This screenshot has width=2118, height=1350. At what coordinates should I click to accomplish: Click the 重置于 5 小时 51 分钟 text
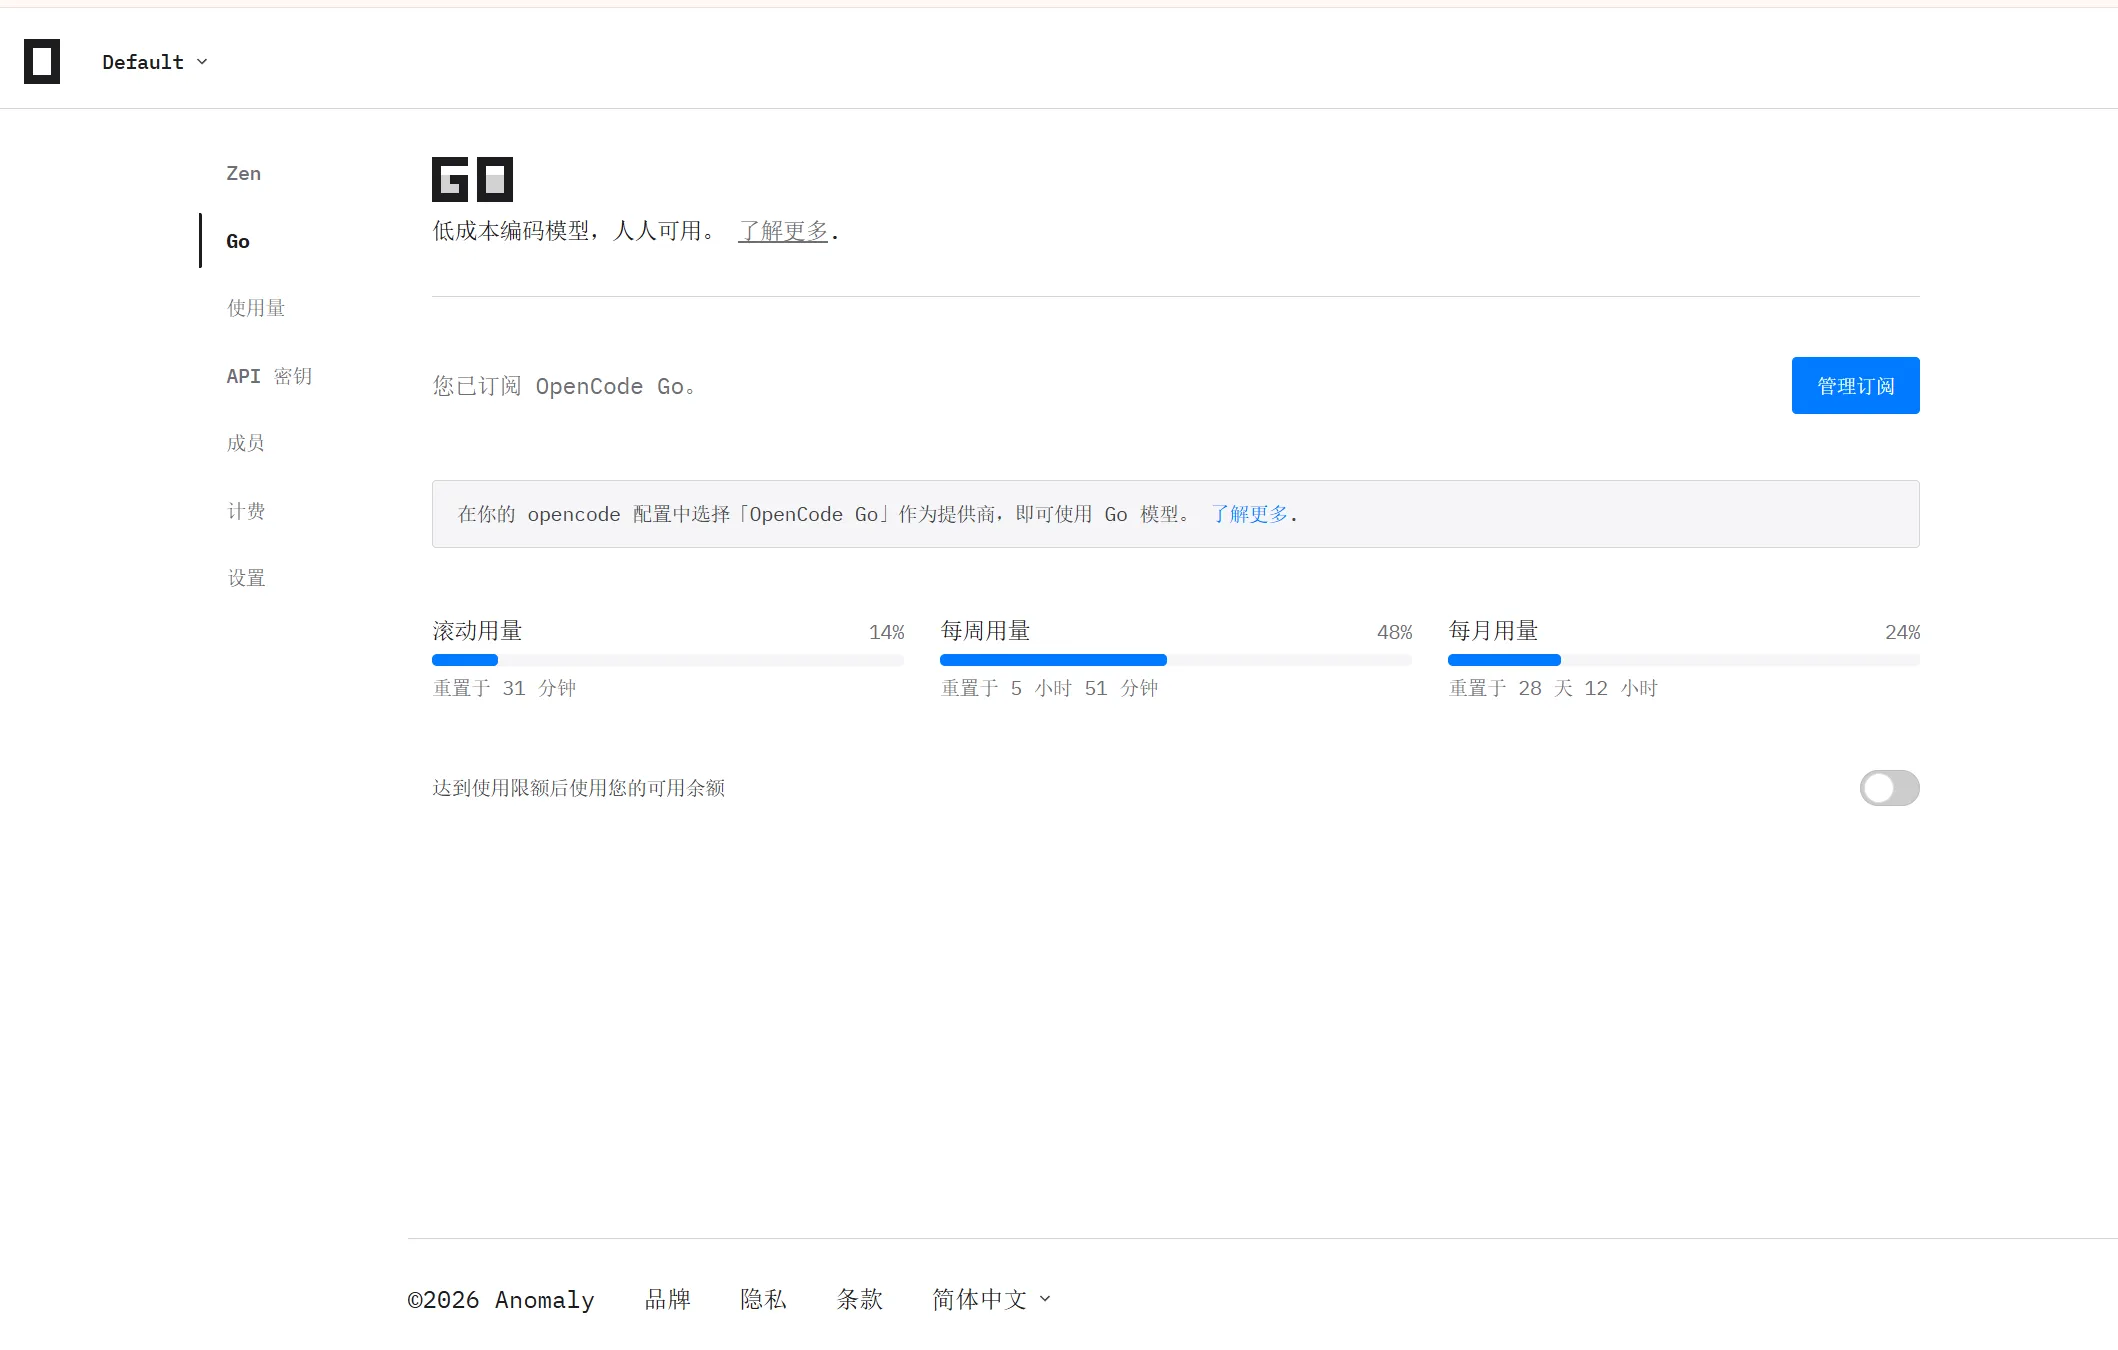click(x=1050, y=688)
